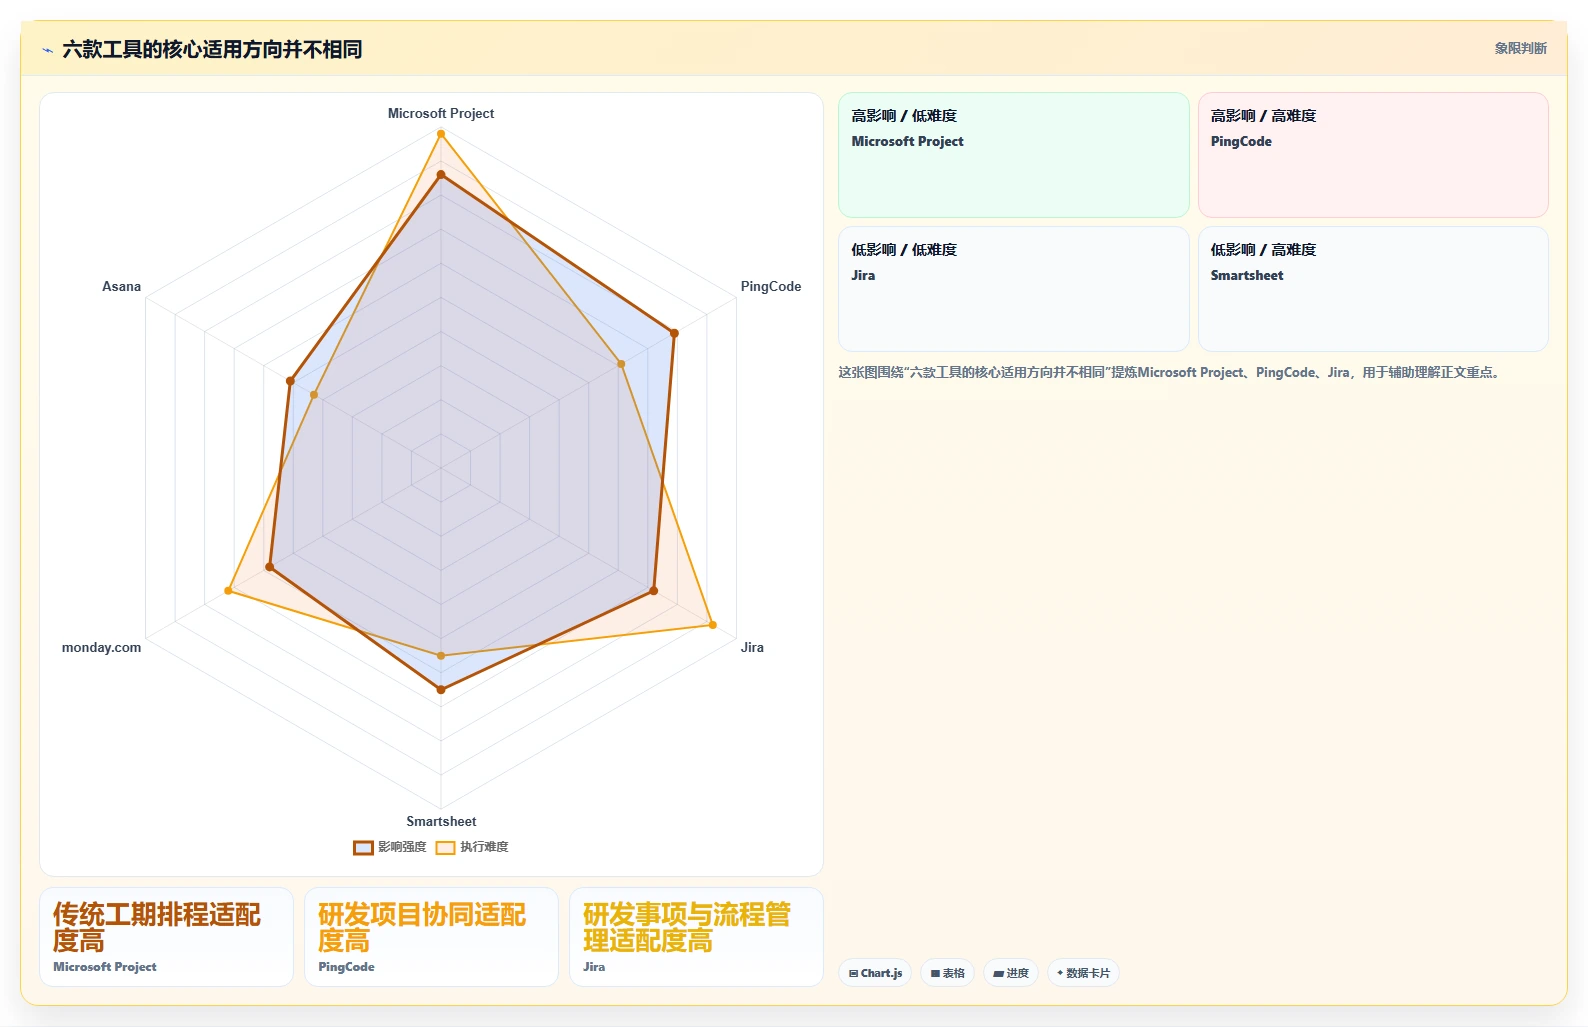Click the small icon before the page title
1588x1027 pixels.
point(47,50)
